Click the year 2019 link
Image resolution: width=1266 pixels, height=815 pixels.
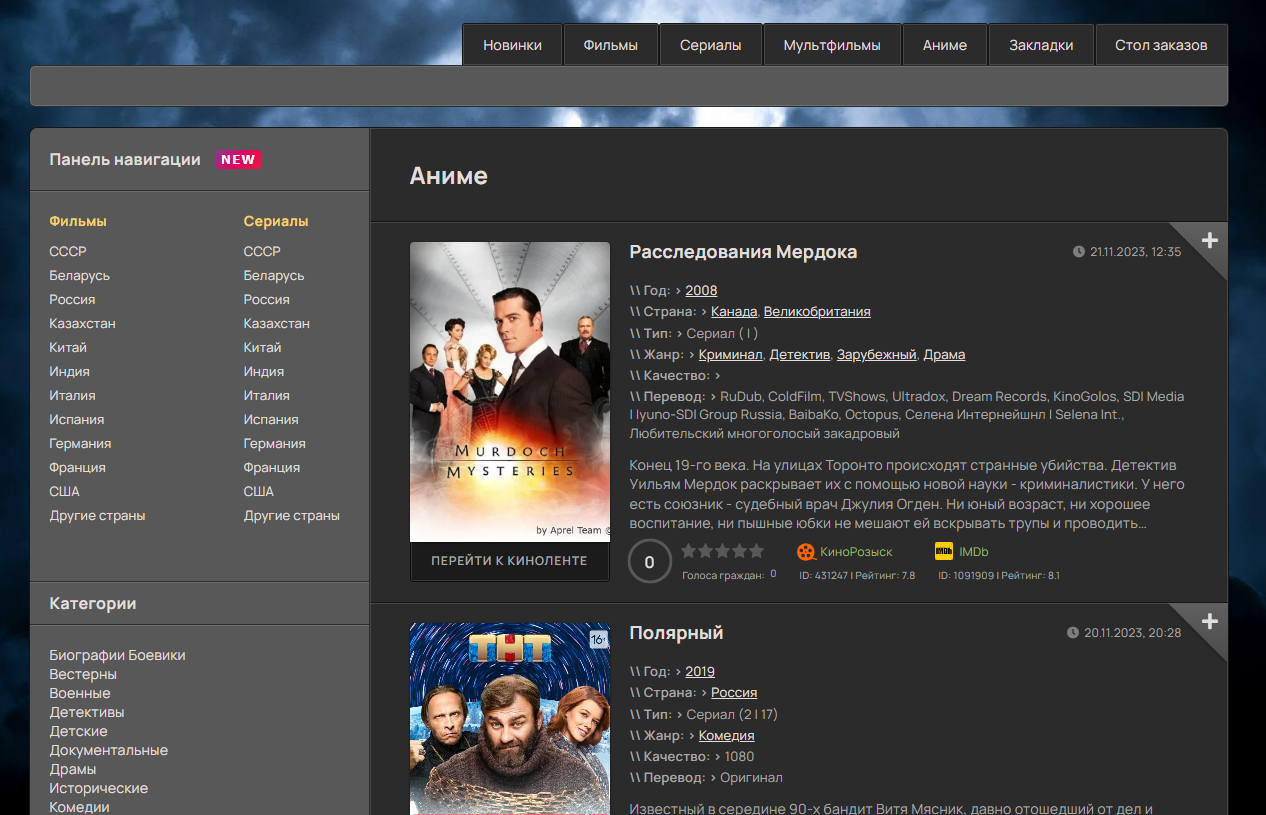click(700, 671)
